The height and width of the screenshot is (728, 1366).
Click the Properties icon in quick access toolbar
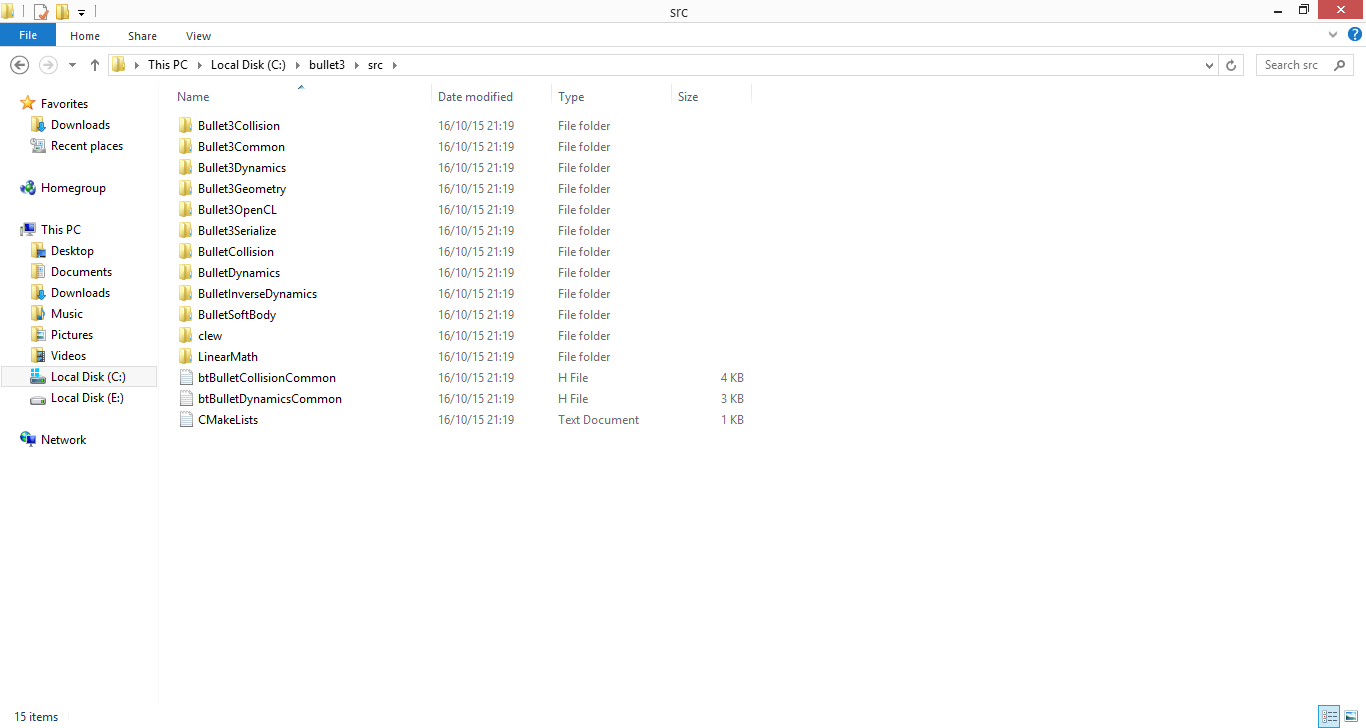point(41,12)
